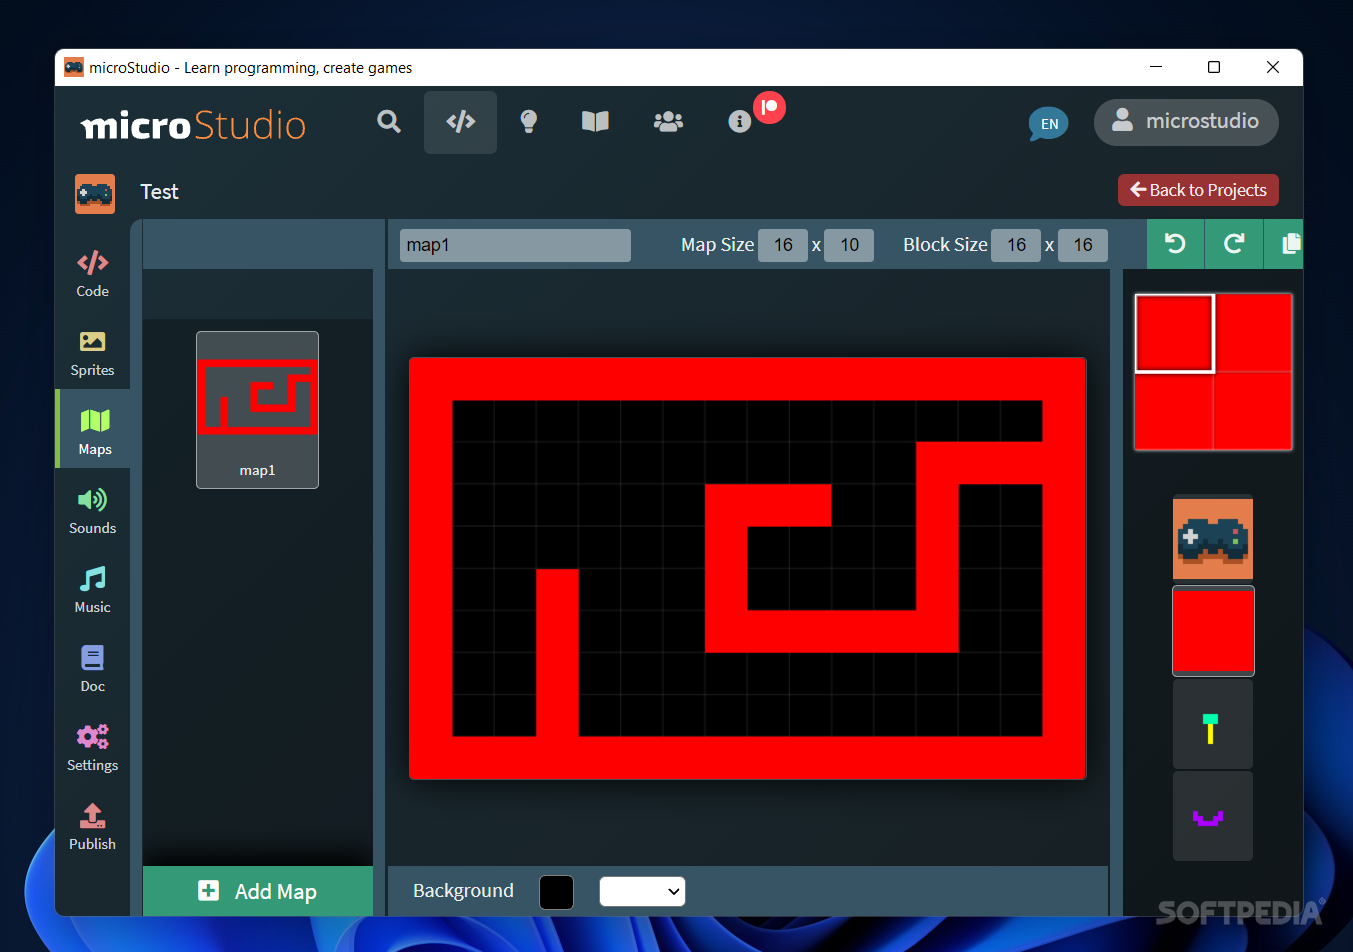Viewport: 1353px width, 952px height.
Task: Open the Settings section in sidebar
Action: [x=93, y=748]
